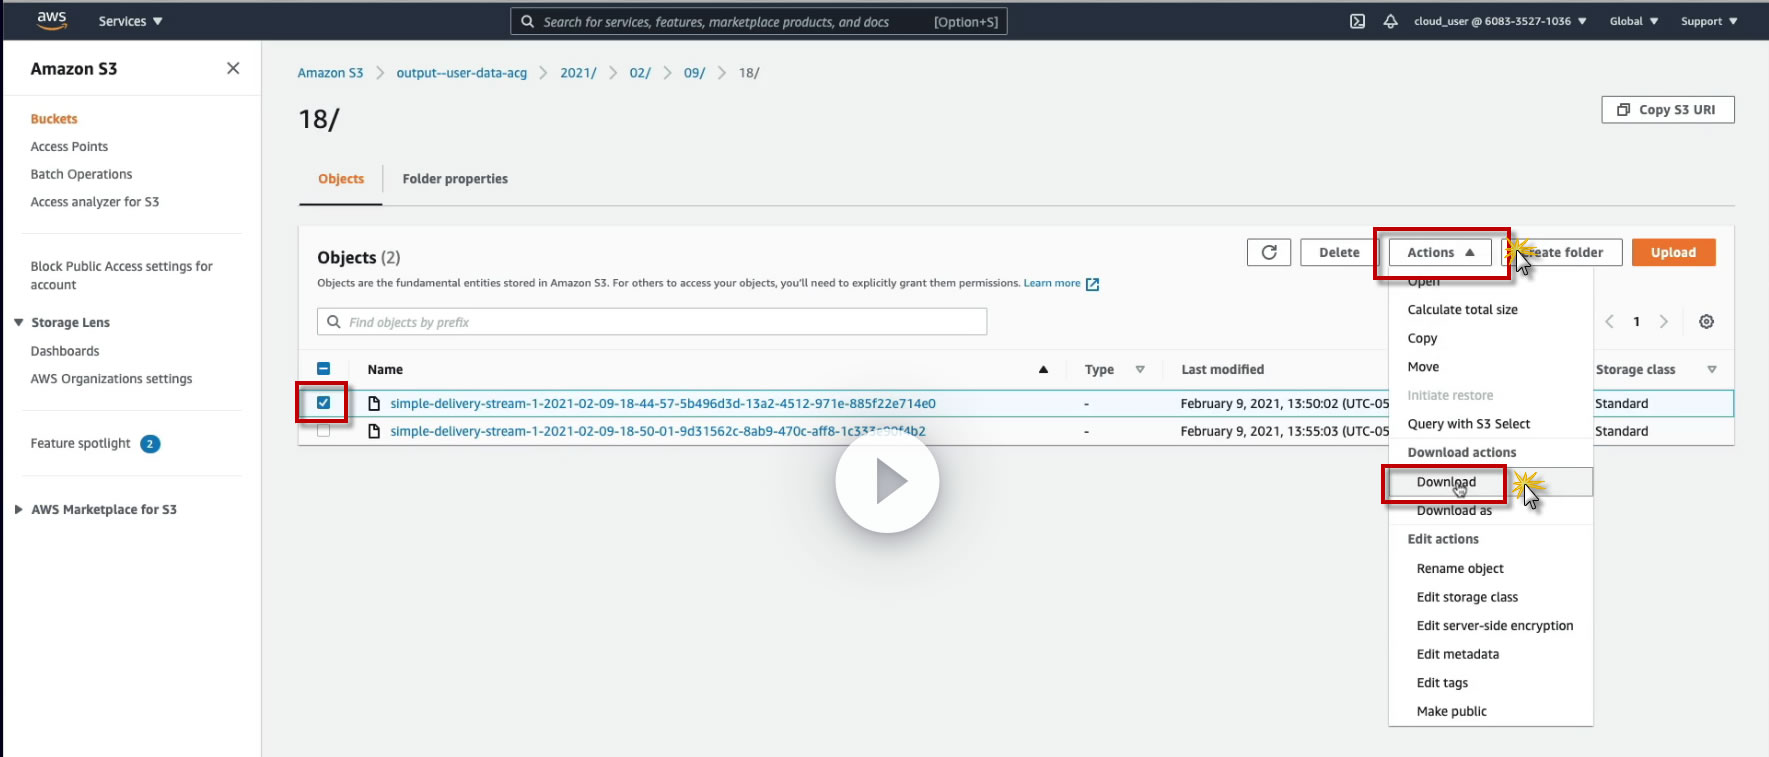Go to Amazon S3 breadcrumb link
Image resolution: width=1769 pixels, height=757 pixels.
coord(330,73)
